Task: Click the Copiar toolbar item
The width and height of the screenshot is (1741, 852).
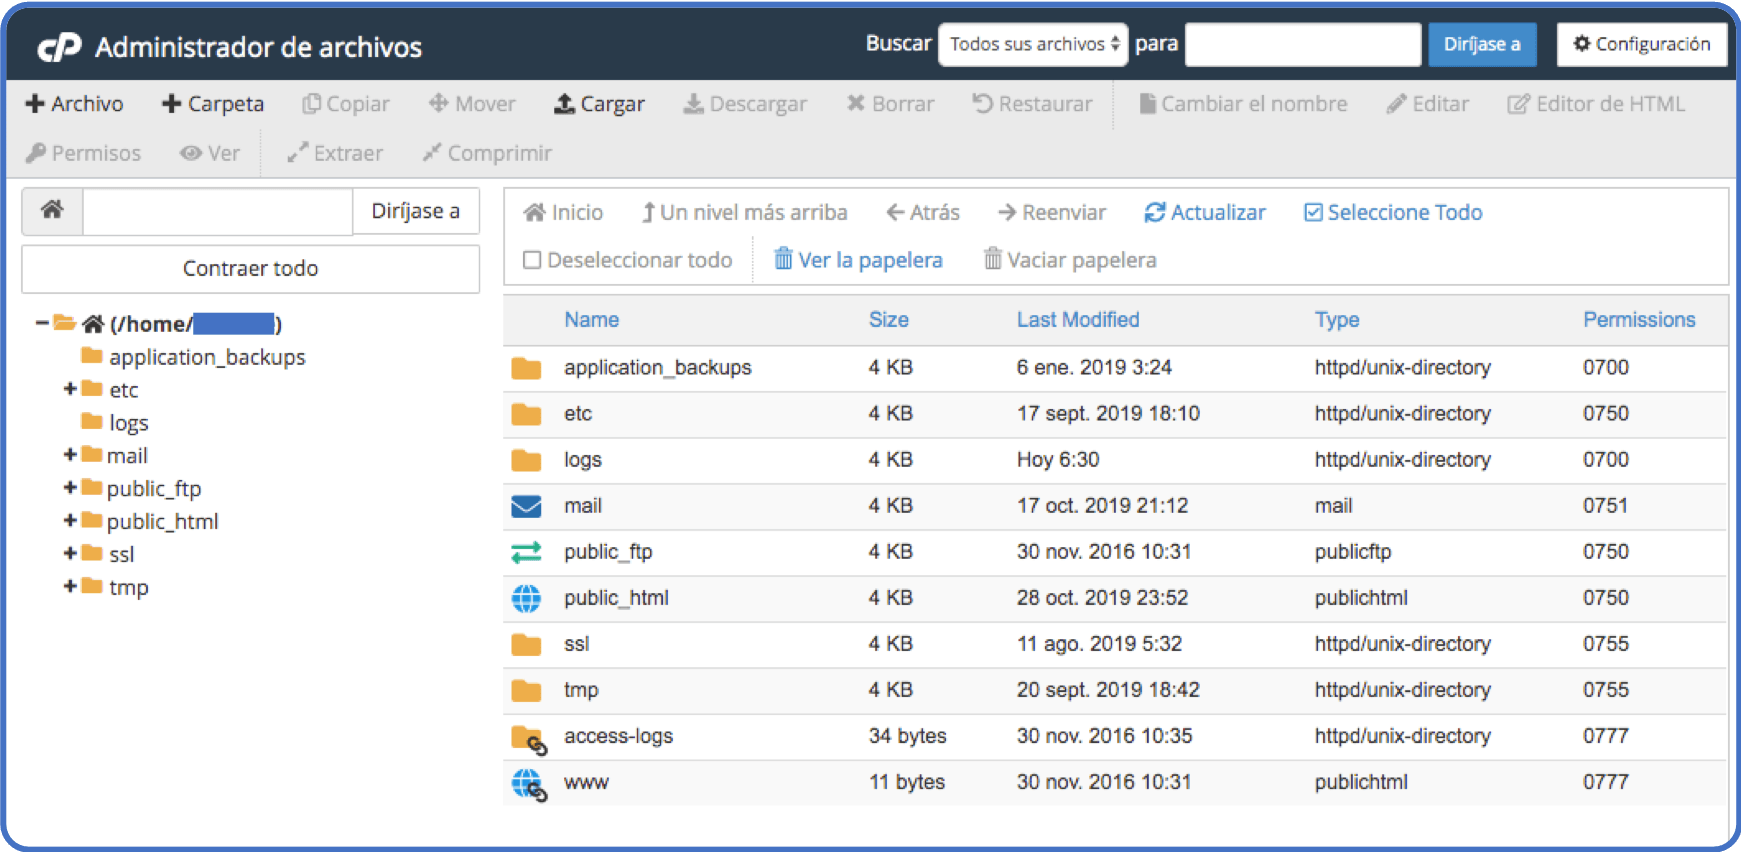Action: (x=346, y=104)
